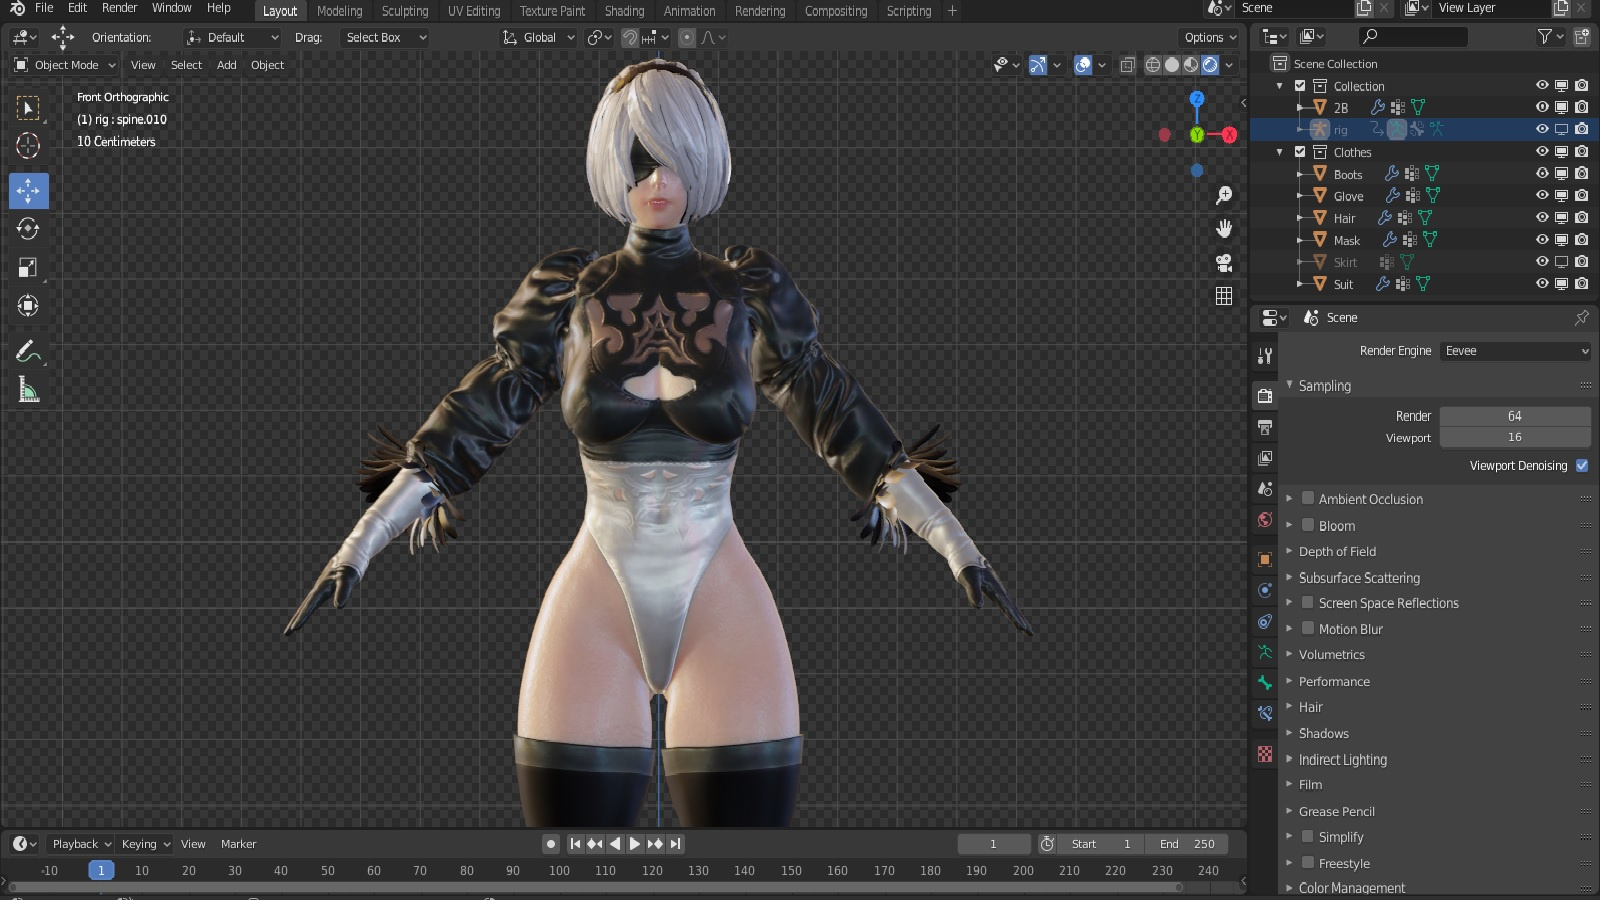Select the Scale tool
Image resolution: width=1600 pixels, height=900 pixels.
[x=28, y=267]
